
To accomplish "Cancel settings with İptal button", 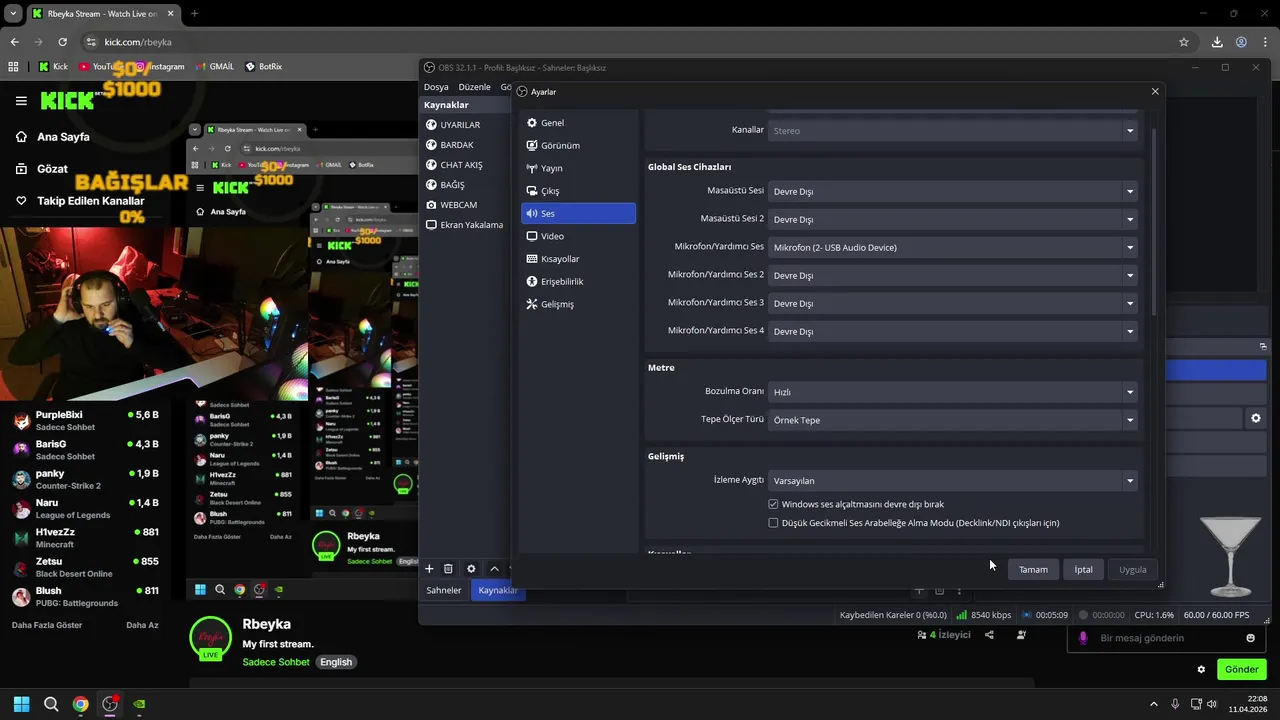I will pyautogui.click(x=1083, y=569).
